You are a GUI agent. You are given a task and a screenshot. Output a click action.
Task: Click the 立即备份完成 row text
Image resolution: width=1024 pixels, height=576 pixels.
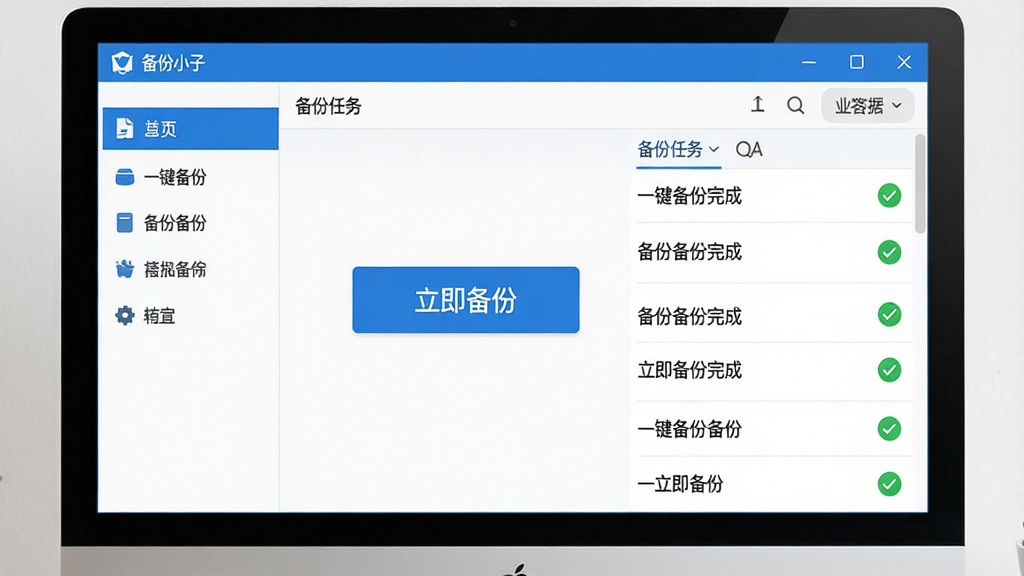(690, 370)
